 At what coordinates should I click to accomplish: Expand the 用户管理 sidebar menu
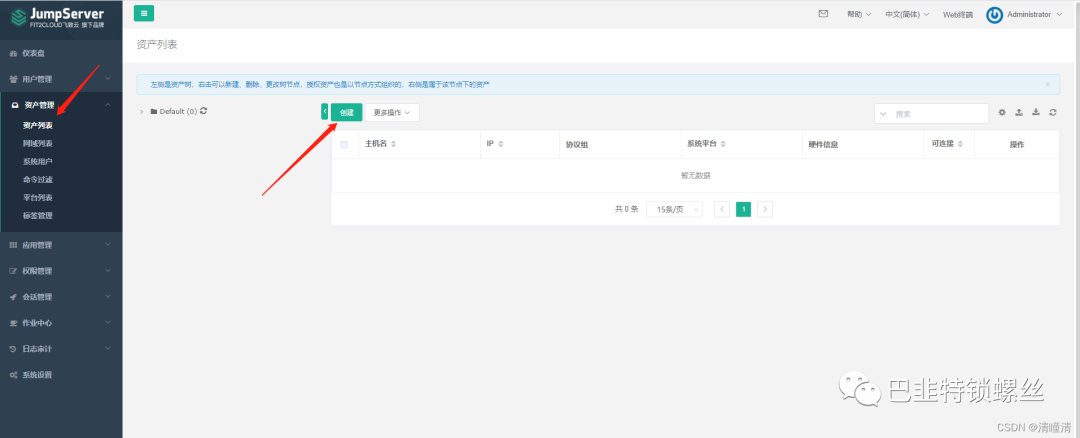(x=61, y=79)
